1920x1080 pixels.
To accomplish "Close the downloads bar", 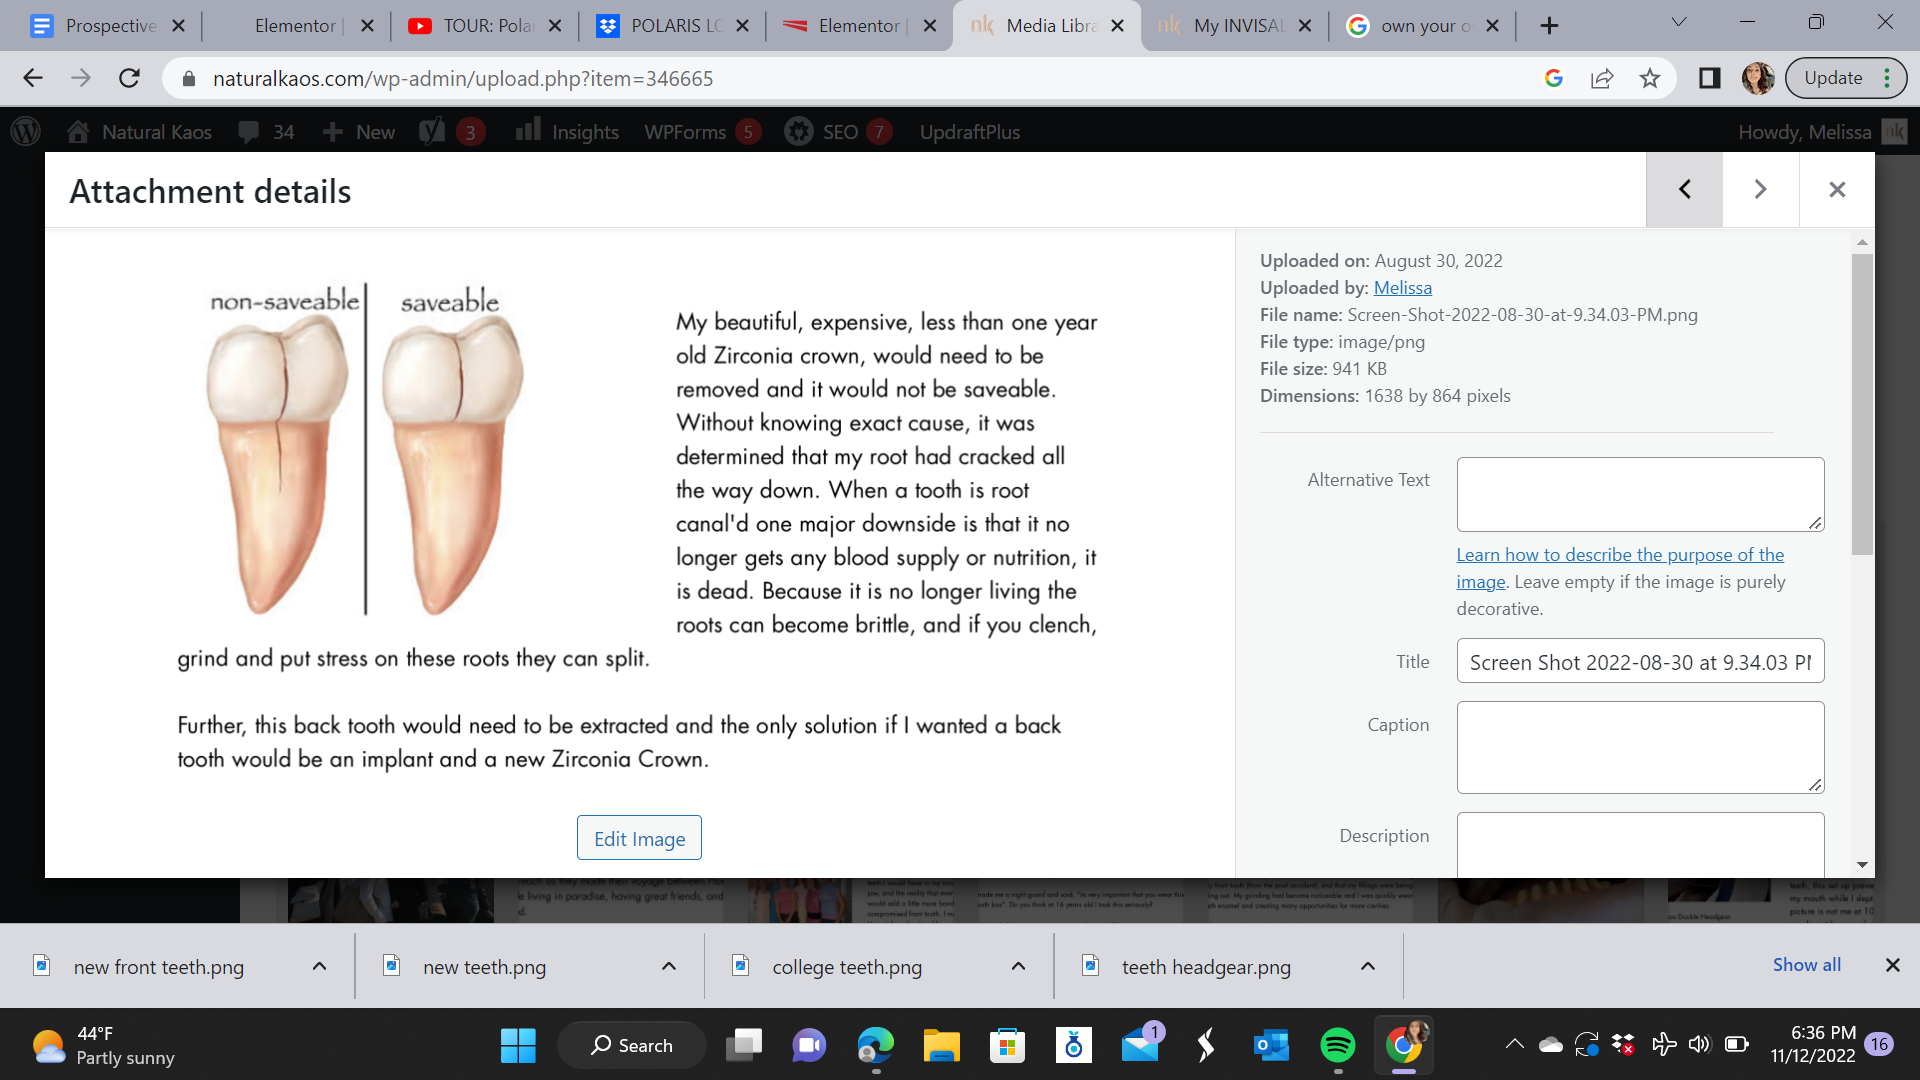I will tap(1892, 965).
